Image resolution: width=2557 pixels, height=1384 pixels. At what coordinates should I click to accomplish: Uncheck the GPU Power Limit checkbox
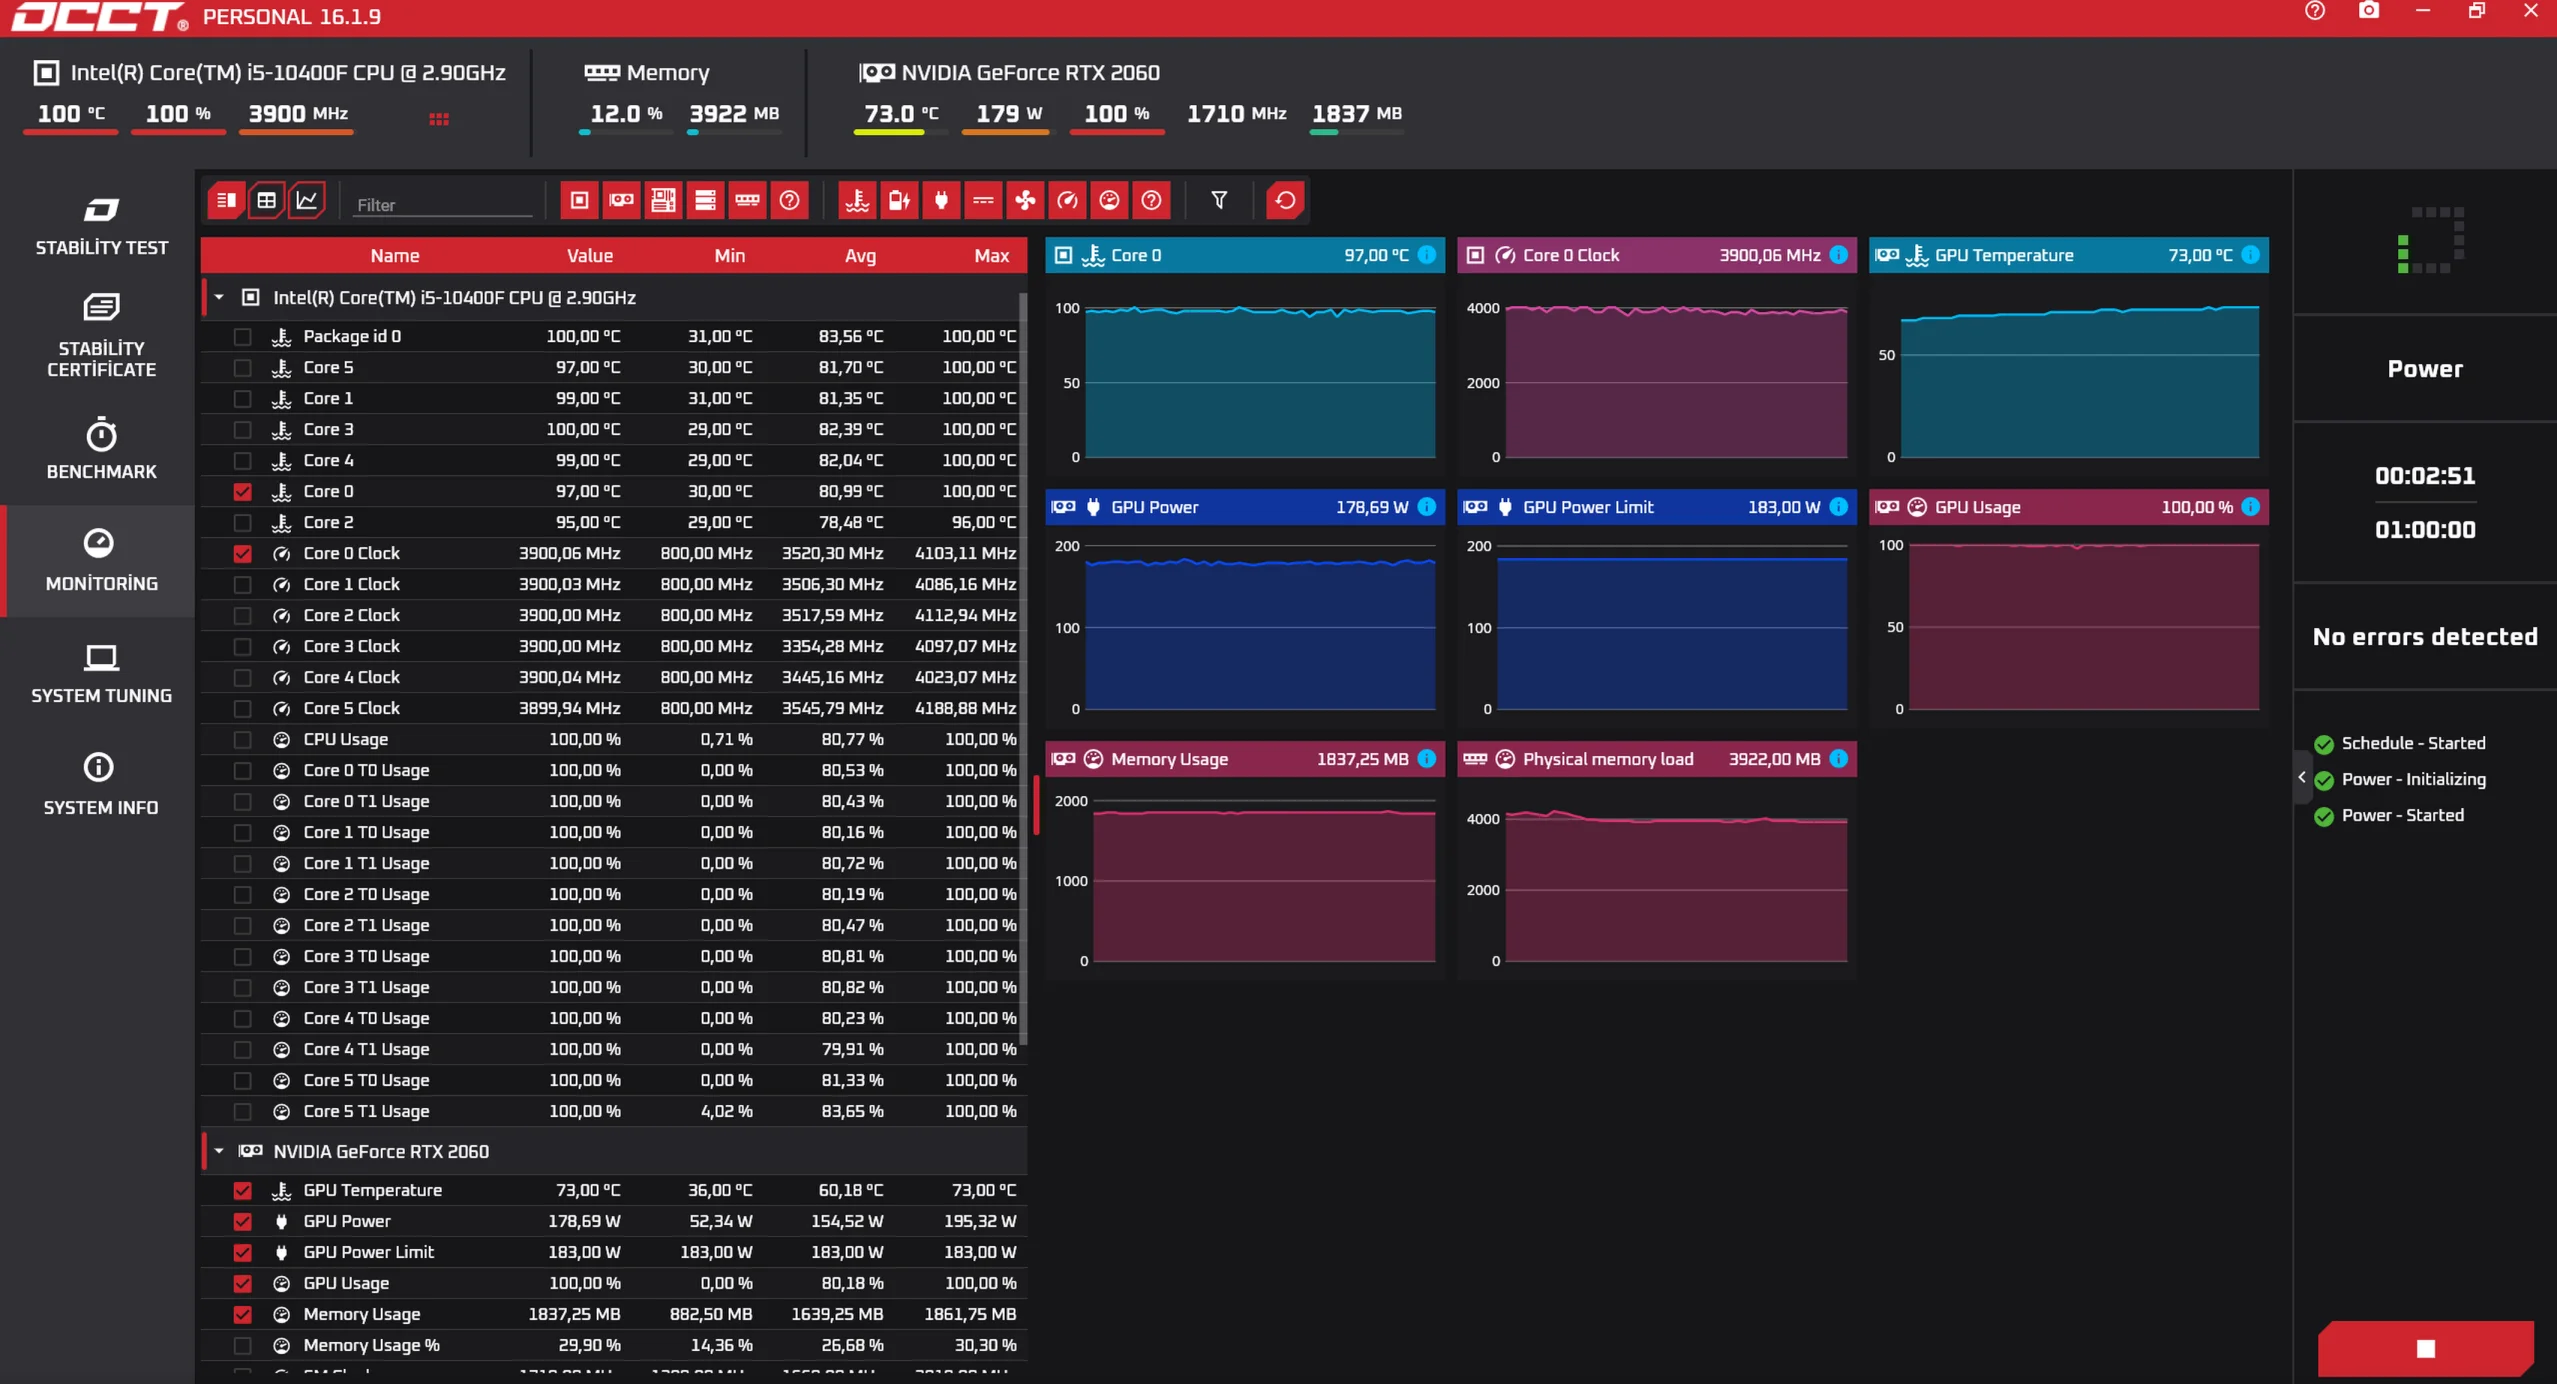[x=242, y=1253]
